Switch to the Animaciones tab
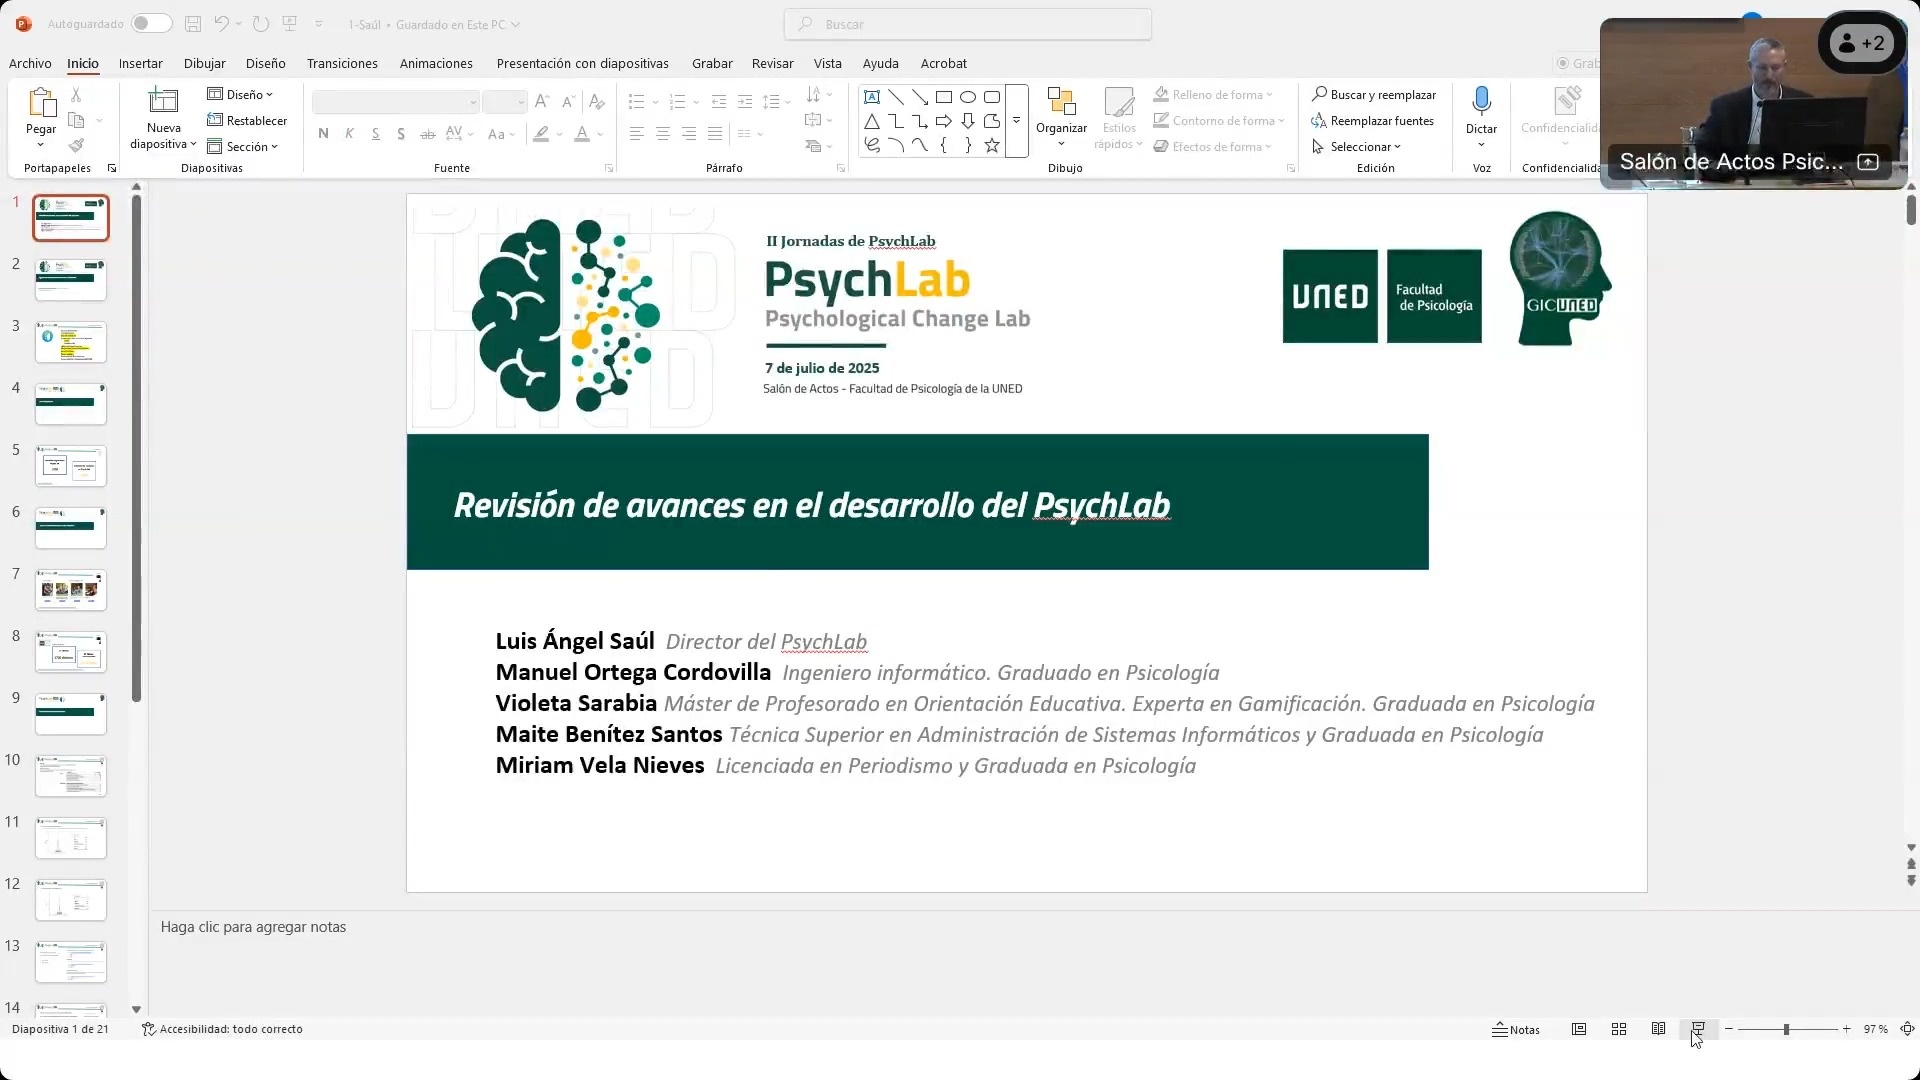Image resolution: width=1920 pixels, height=1080 pixels. pos(436,63)
